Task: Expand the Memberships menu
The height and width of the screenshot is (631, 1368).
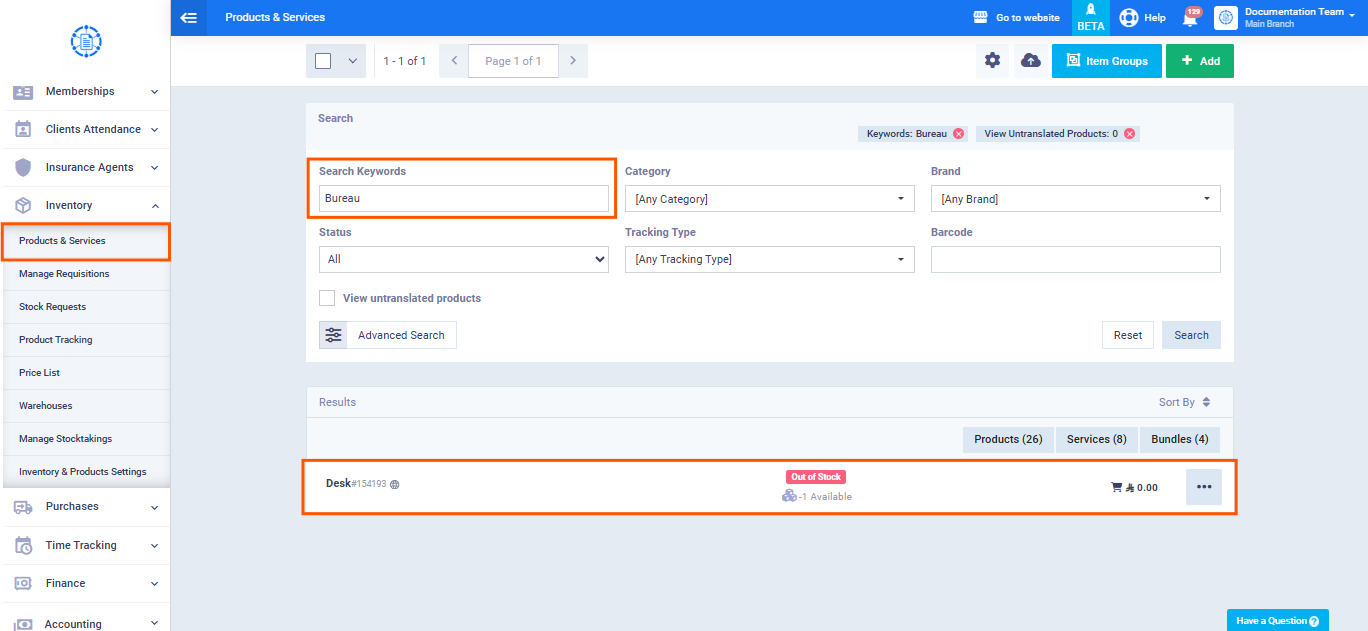Action: click(x=154, y=91)
